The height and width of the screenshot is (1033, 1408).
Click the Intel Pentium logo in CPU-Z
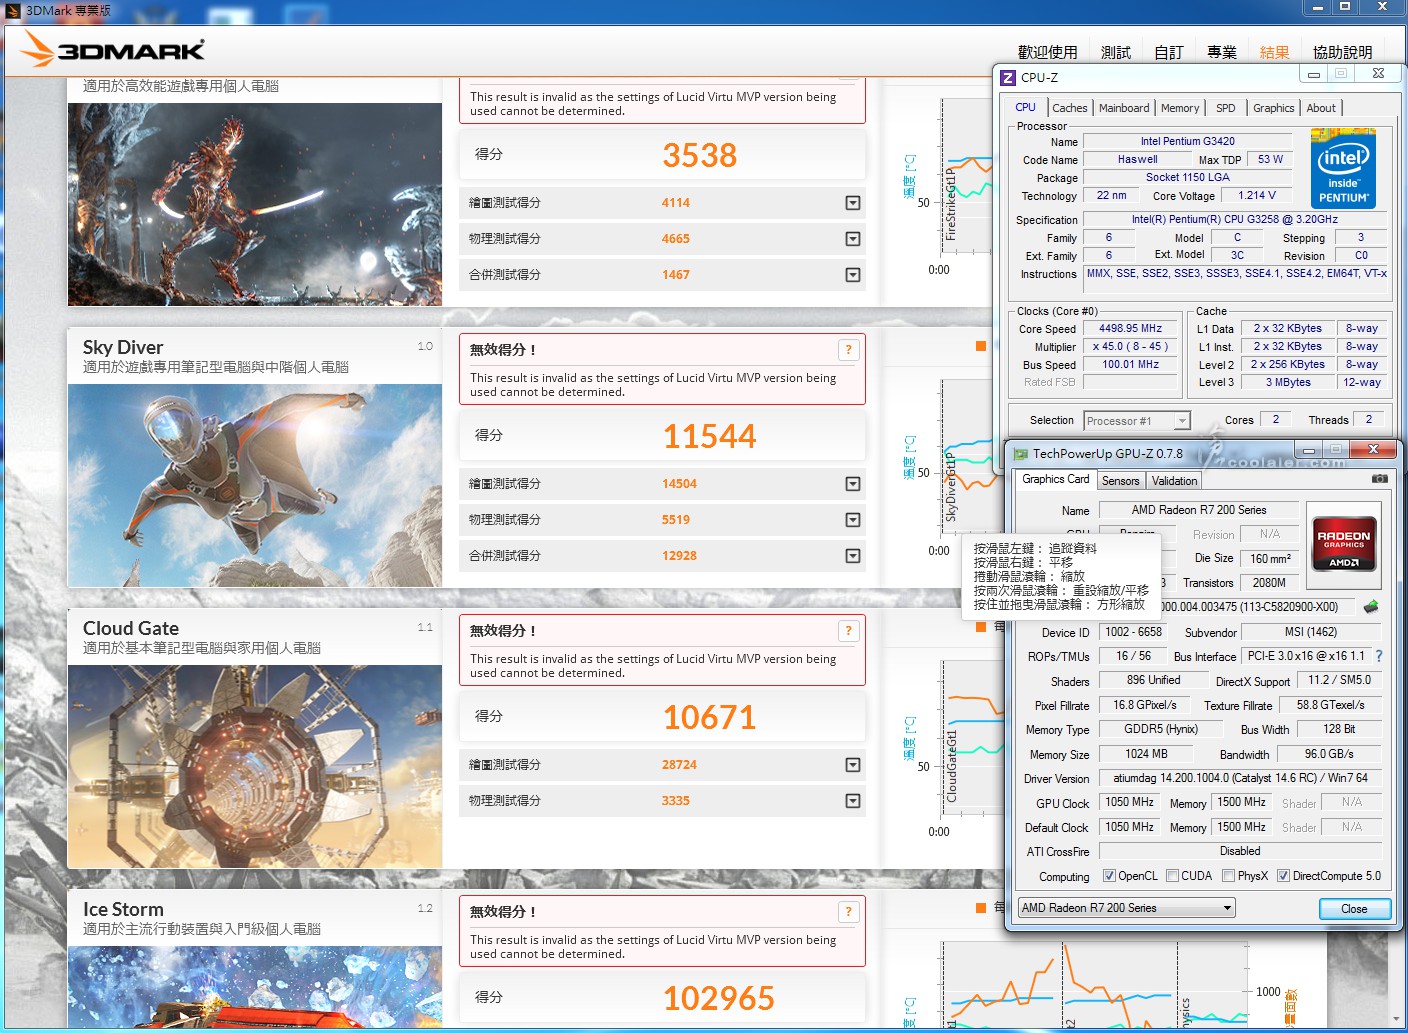point(1343,169)
